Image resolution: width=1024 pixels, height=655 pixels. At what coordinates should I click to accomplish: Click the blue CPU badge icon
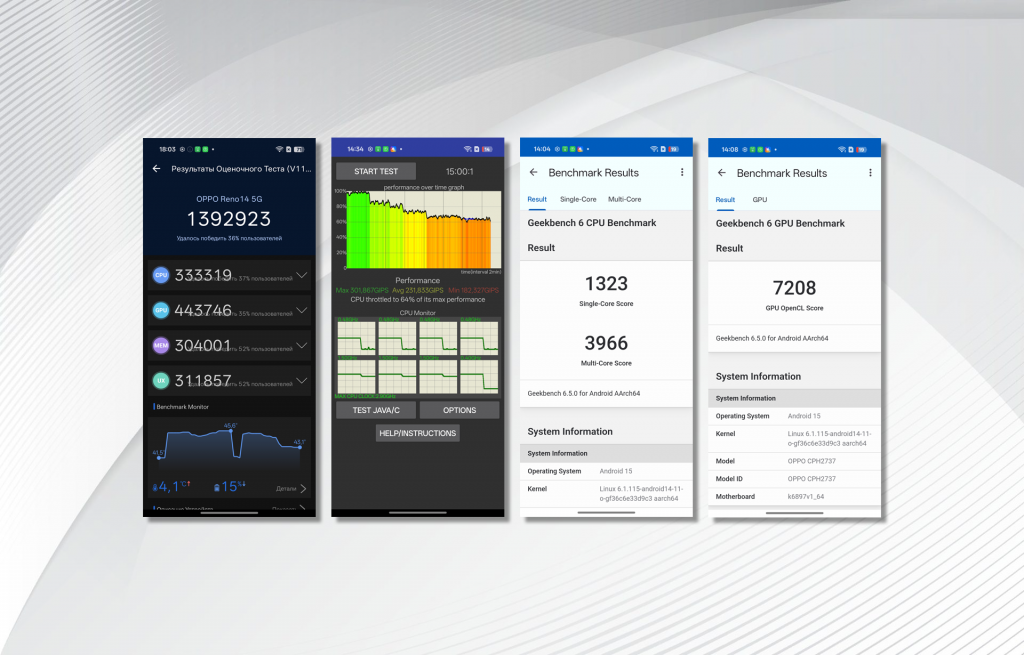[x=161, y=275]
